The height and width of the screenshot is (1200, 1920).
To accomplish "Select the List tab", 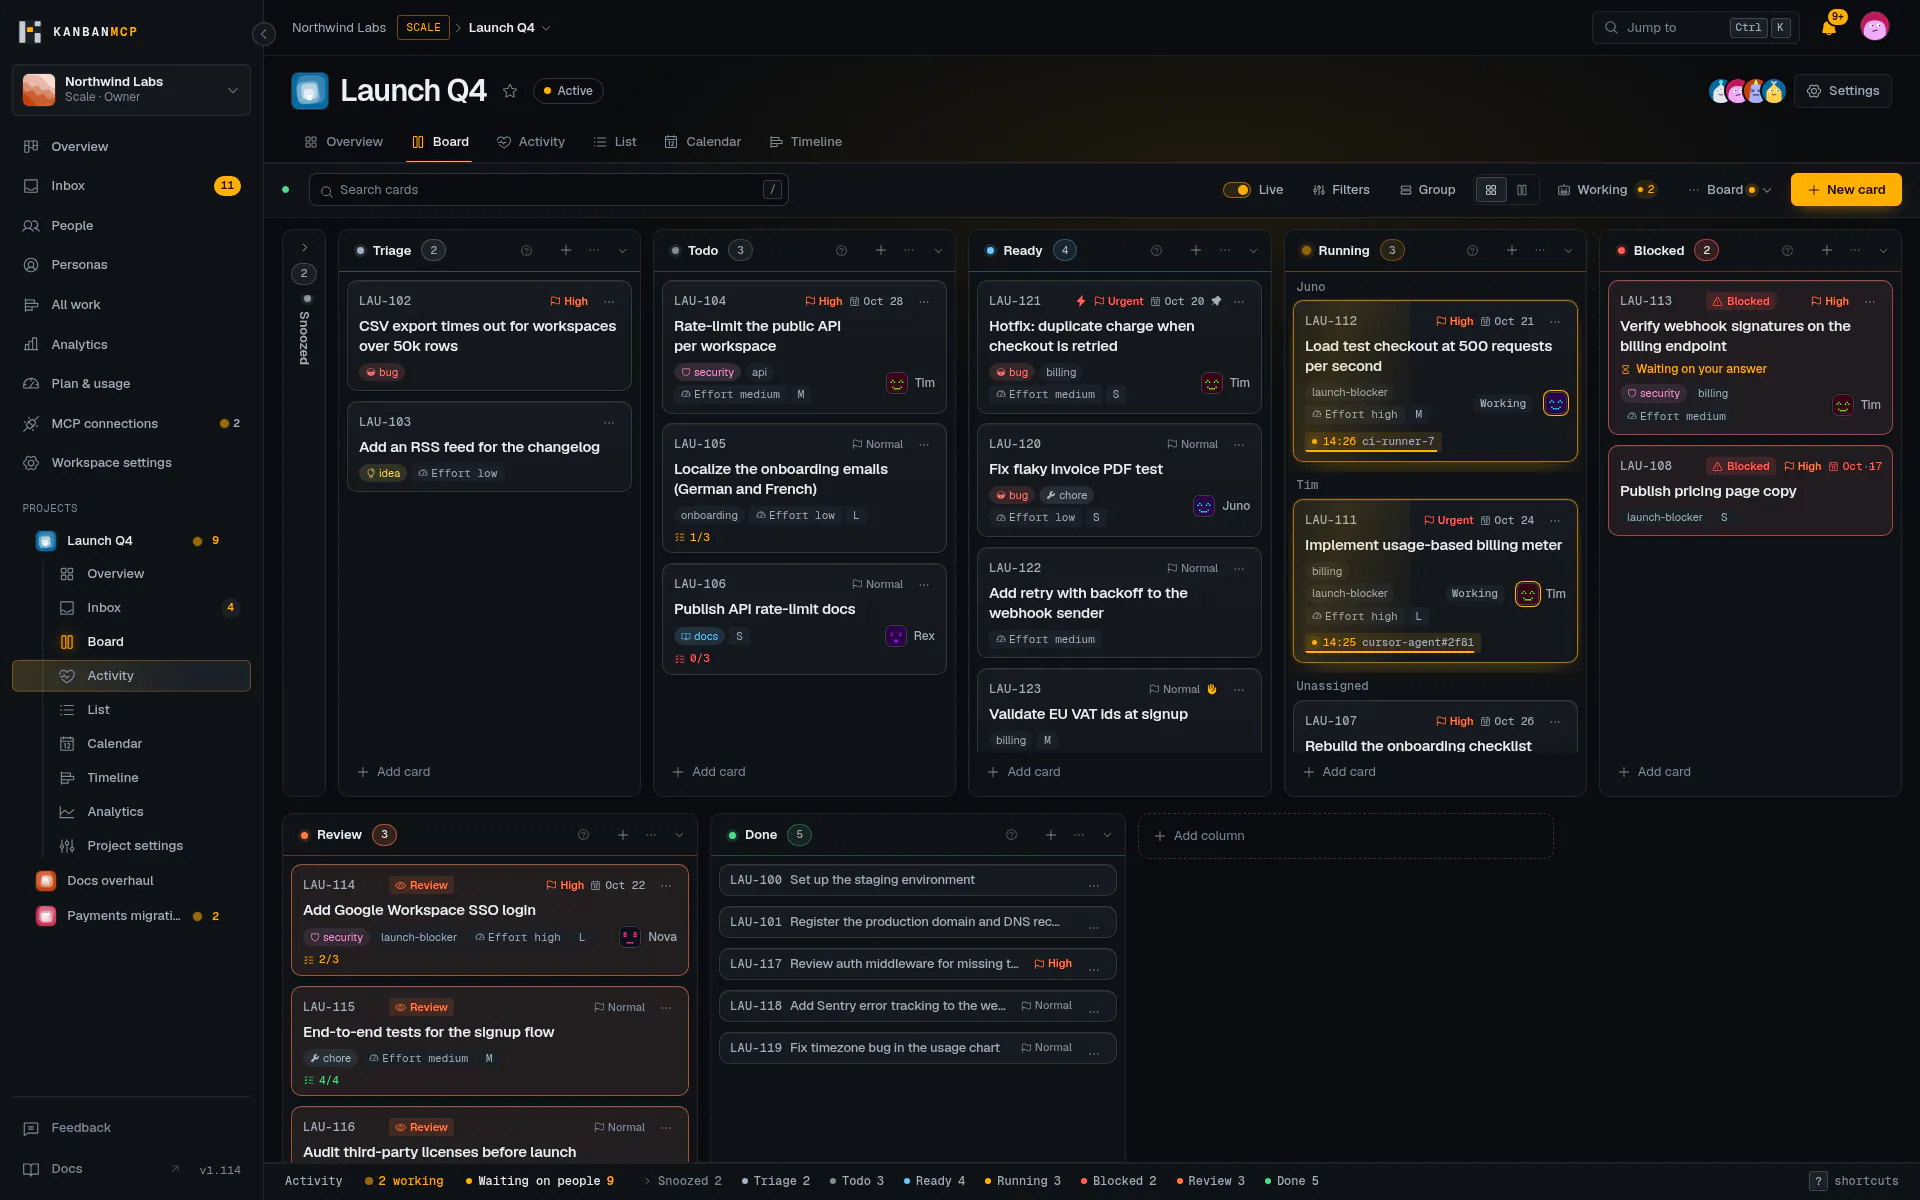I will [615, 142].
